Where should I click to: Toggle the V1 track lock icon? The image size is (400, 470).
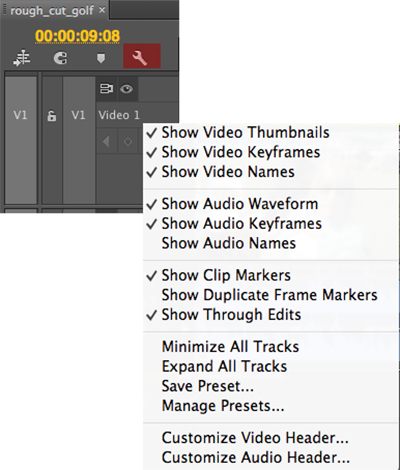(x=52, y=116)
